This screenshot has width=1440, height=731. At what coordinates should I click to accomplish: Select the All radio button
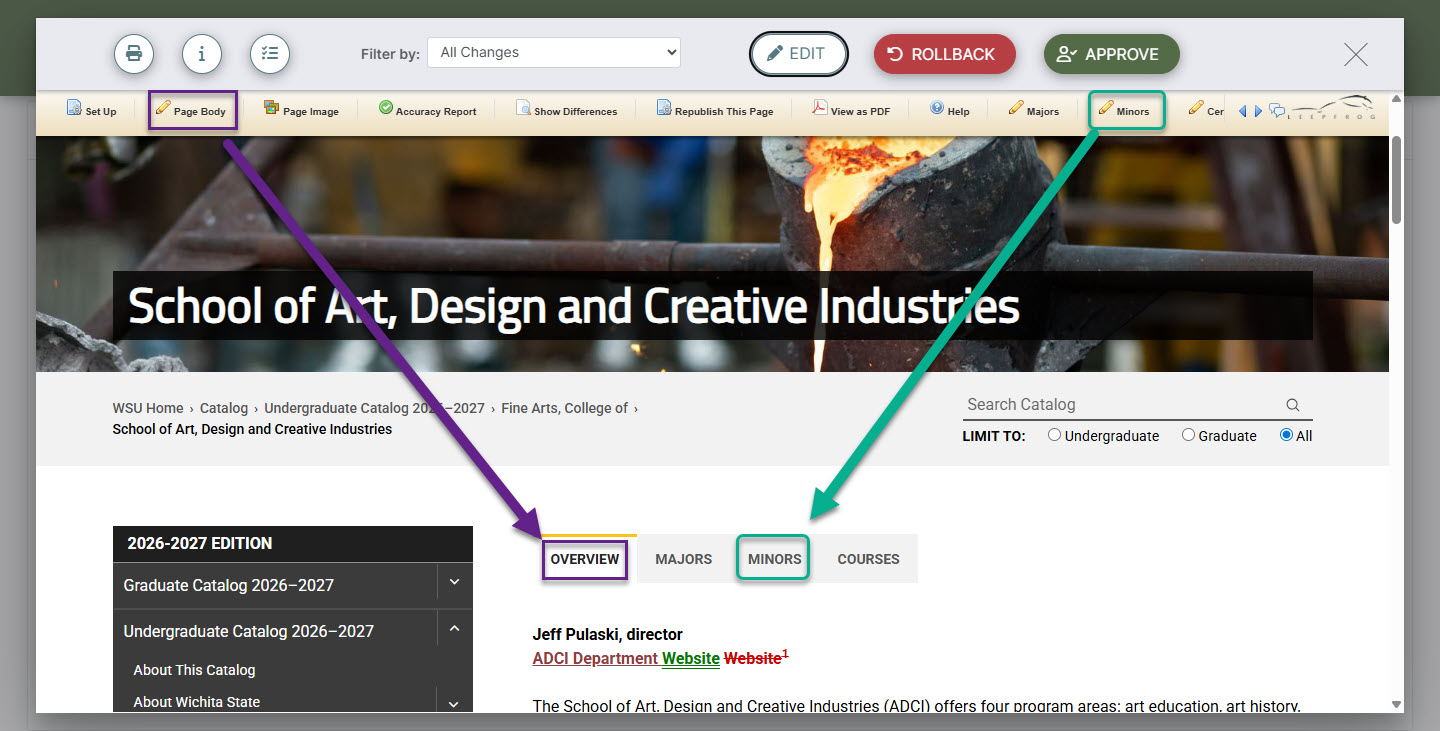[1286, 435]
